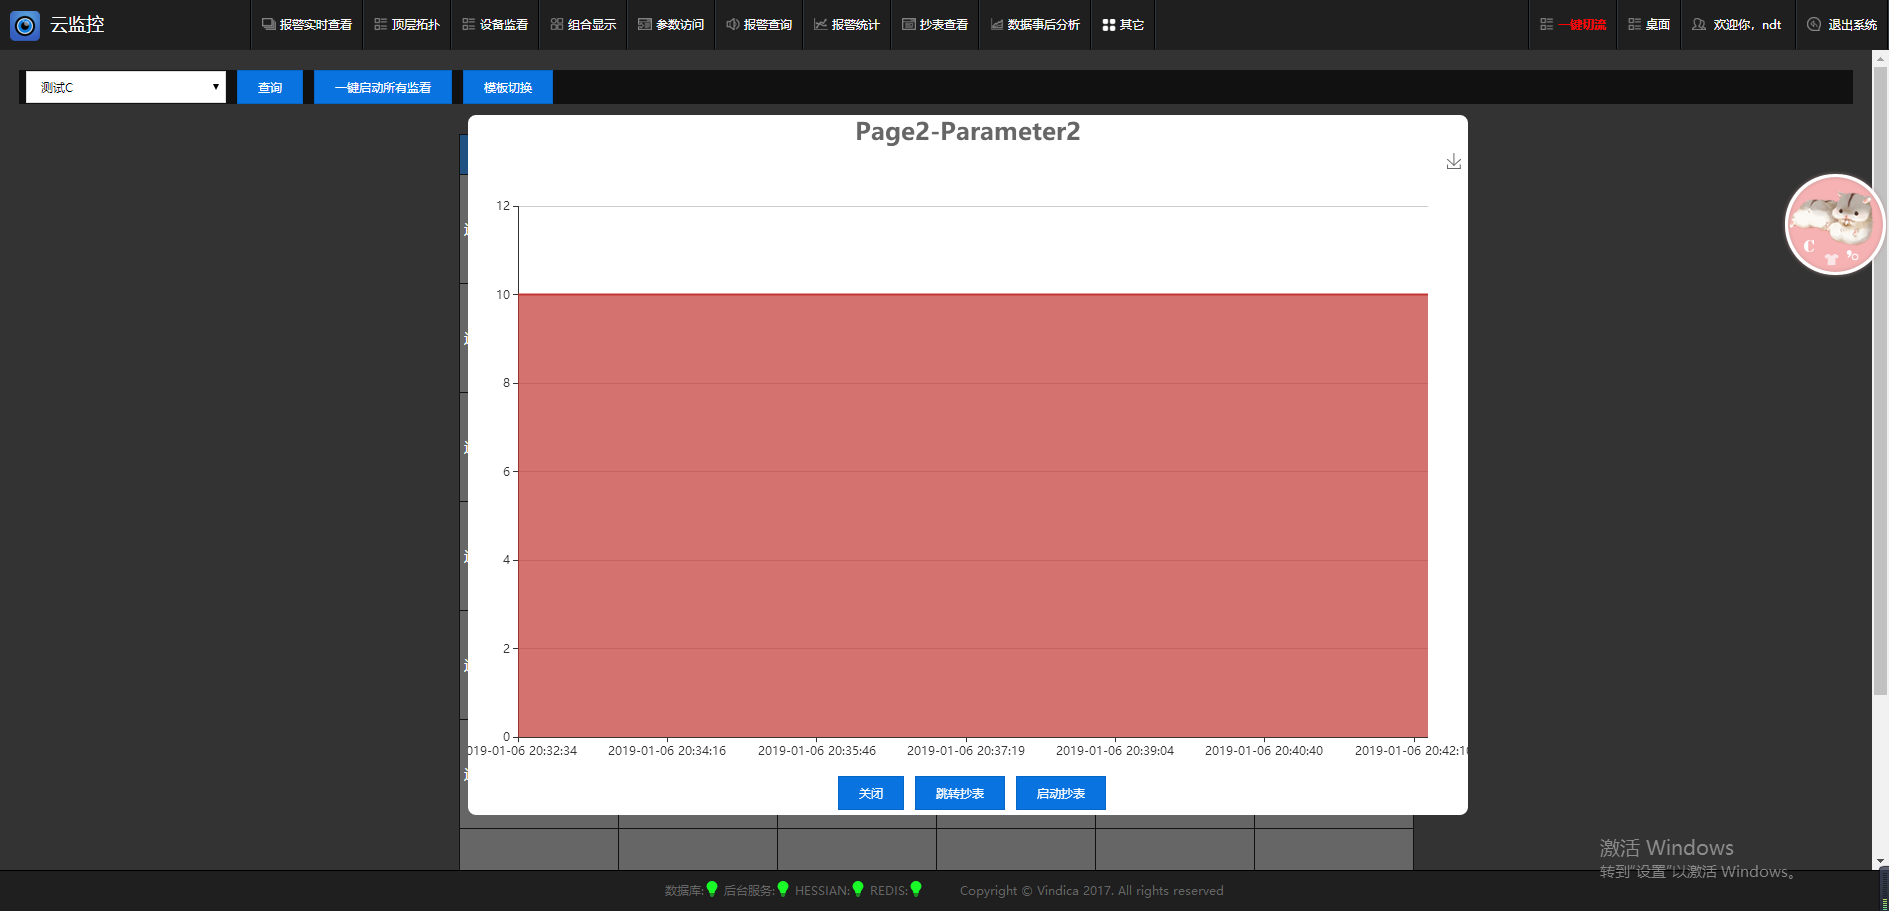
Task: Click the green REDIS status bulb
Action: [916, 889]
